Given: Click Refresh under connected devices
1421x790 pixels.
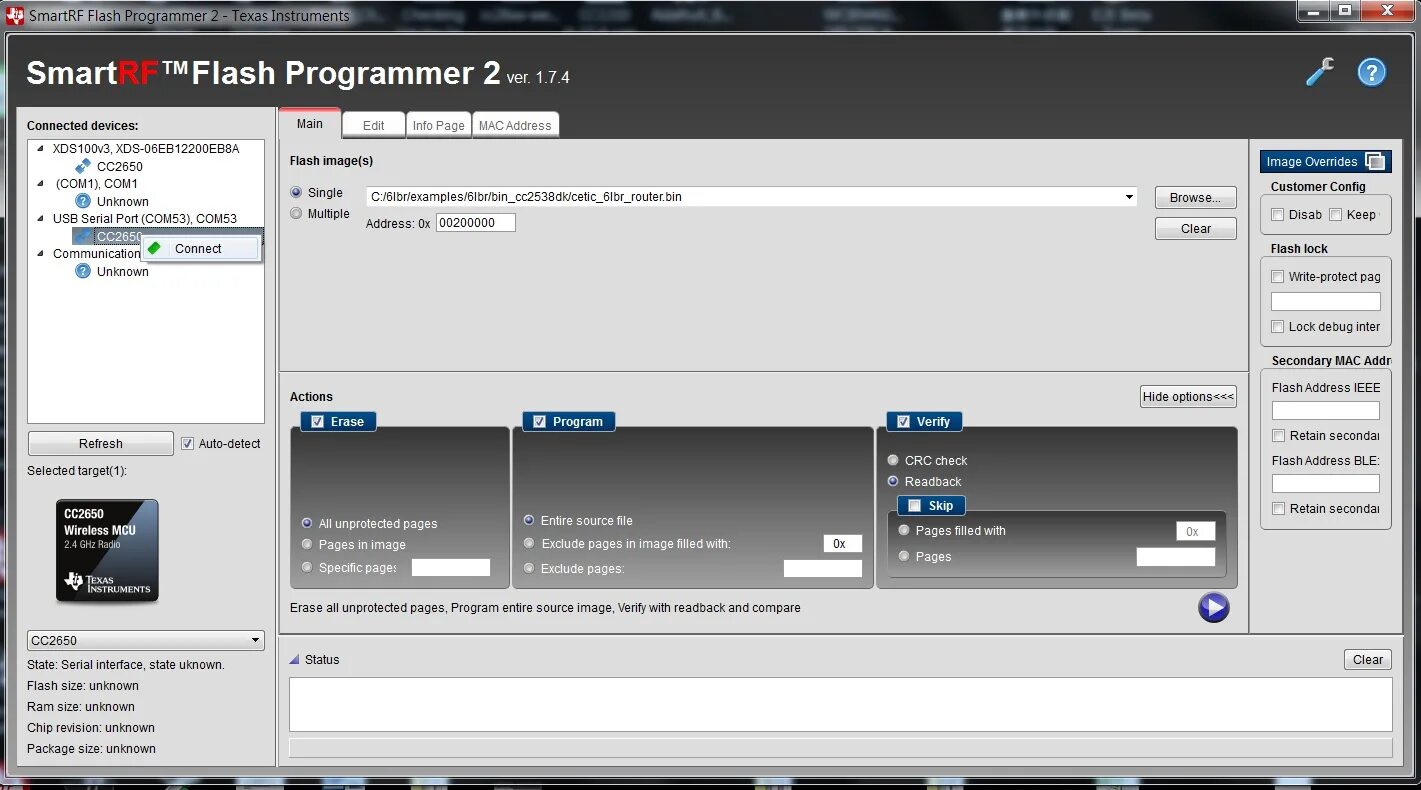Looking at the screenshot, I should click(x=101, y=443).
